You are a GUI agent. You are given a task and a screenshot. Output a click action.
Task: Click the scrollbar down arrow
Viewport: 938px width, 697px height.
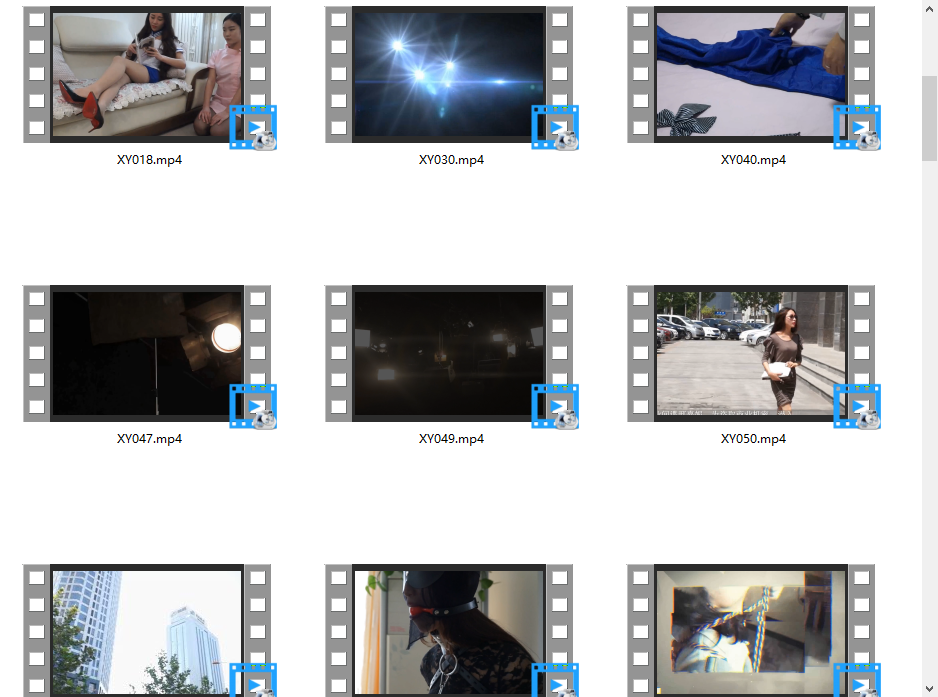pyautogui.click(x=930, y=689)
